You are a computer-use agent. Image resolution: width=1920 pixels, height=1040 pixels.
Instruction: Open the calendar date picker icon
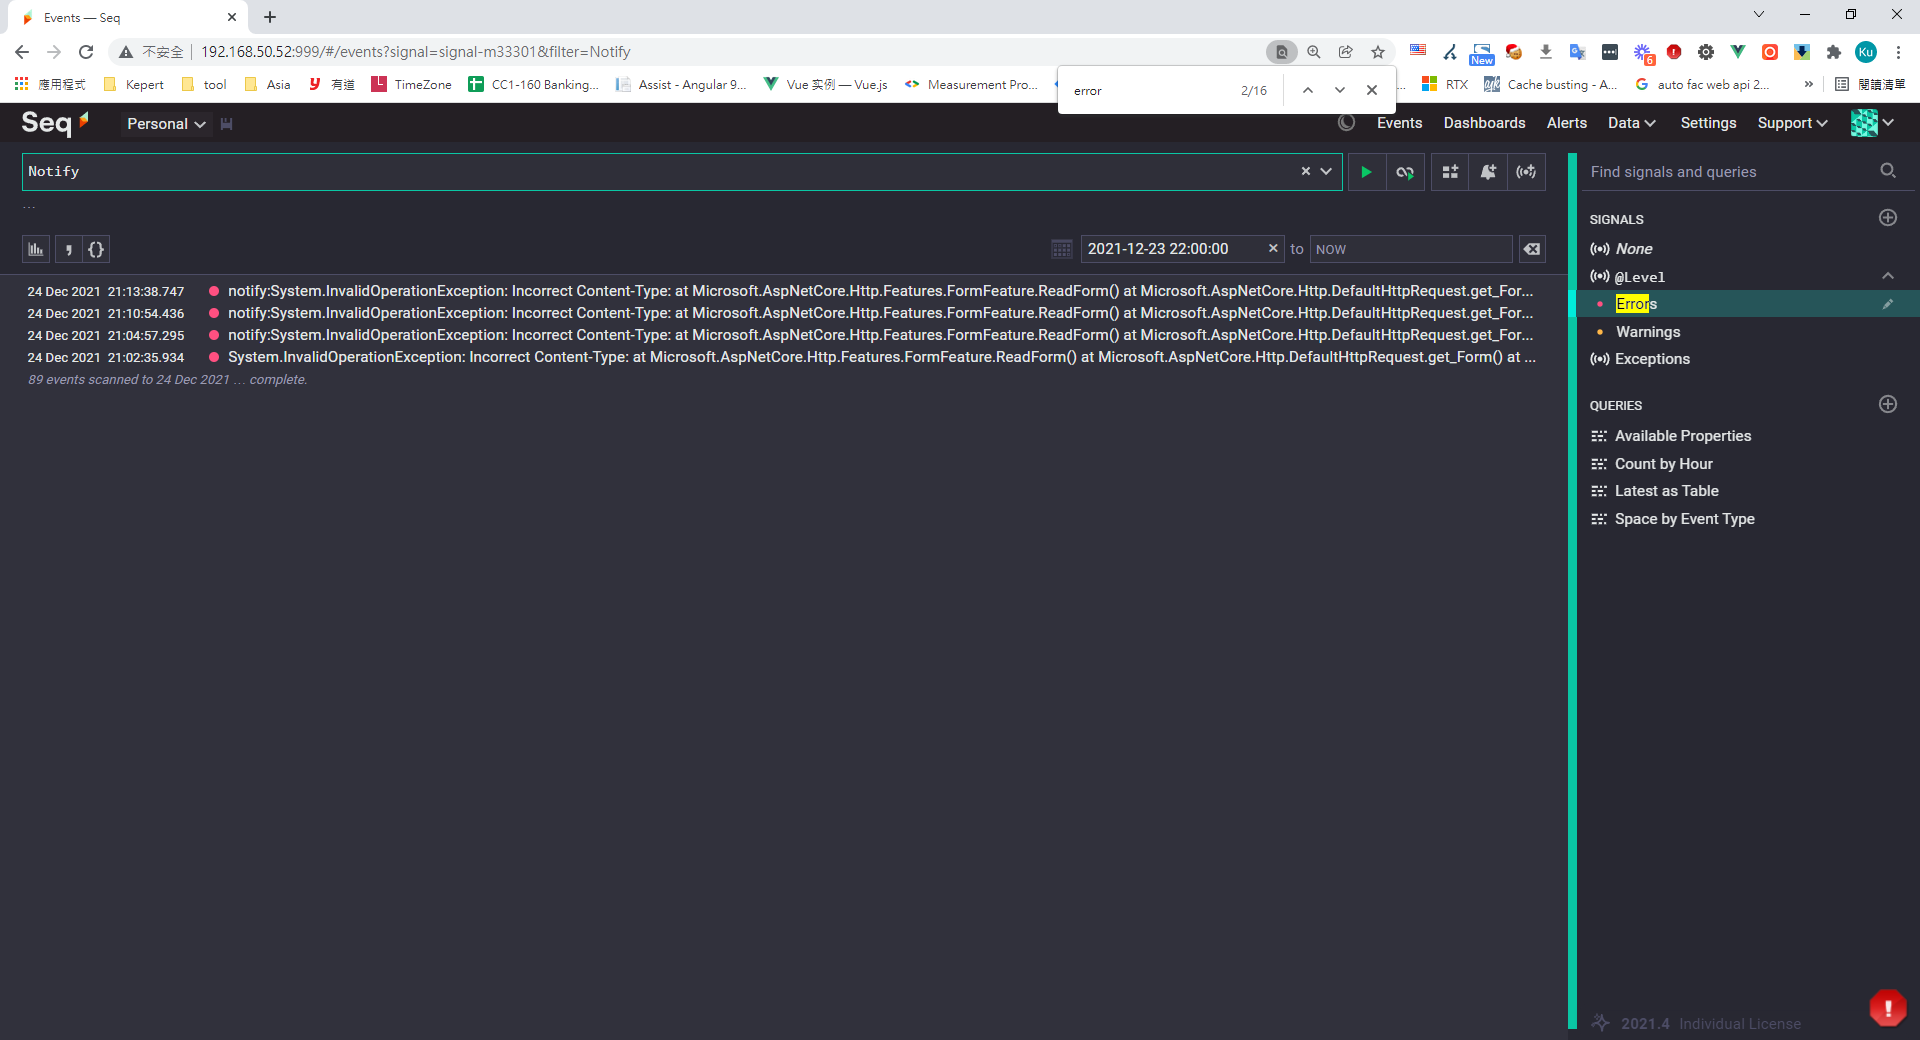1062,249
